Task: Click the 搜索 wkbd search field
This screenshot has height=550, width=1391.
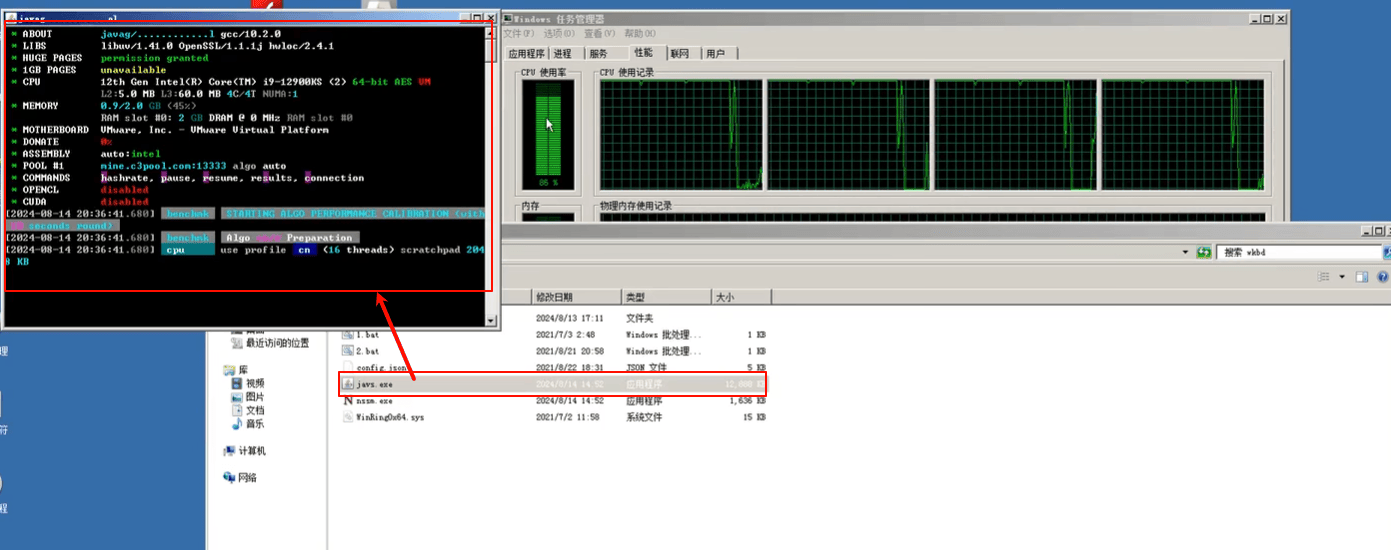Action: click(x=1298, y=253)
